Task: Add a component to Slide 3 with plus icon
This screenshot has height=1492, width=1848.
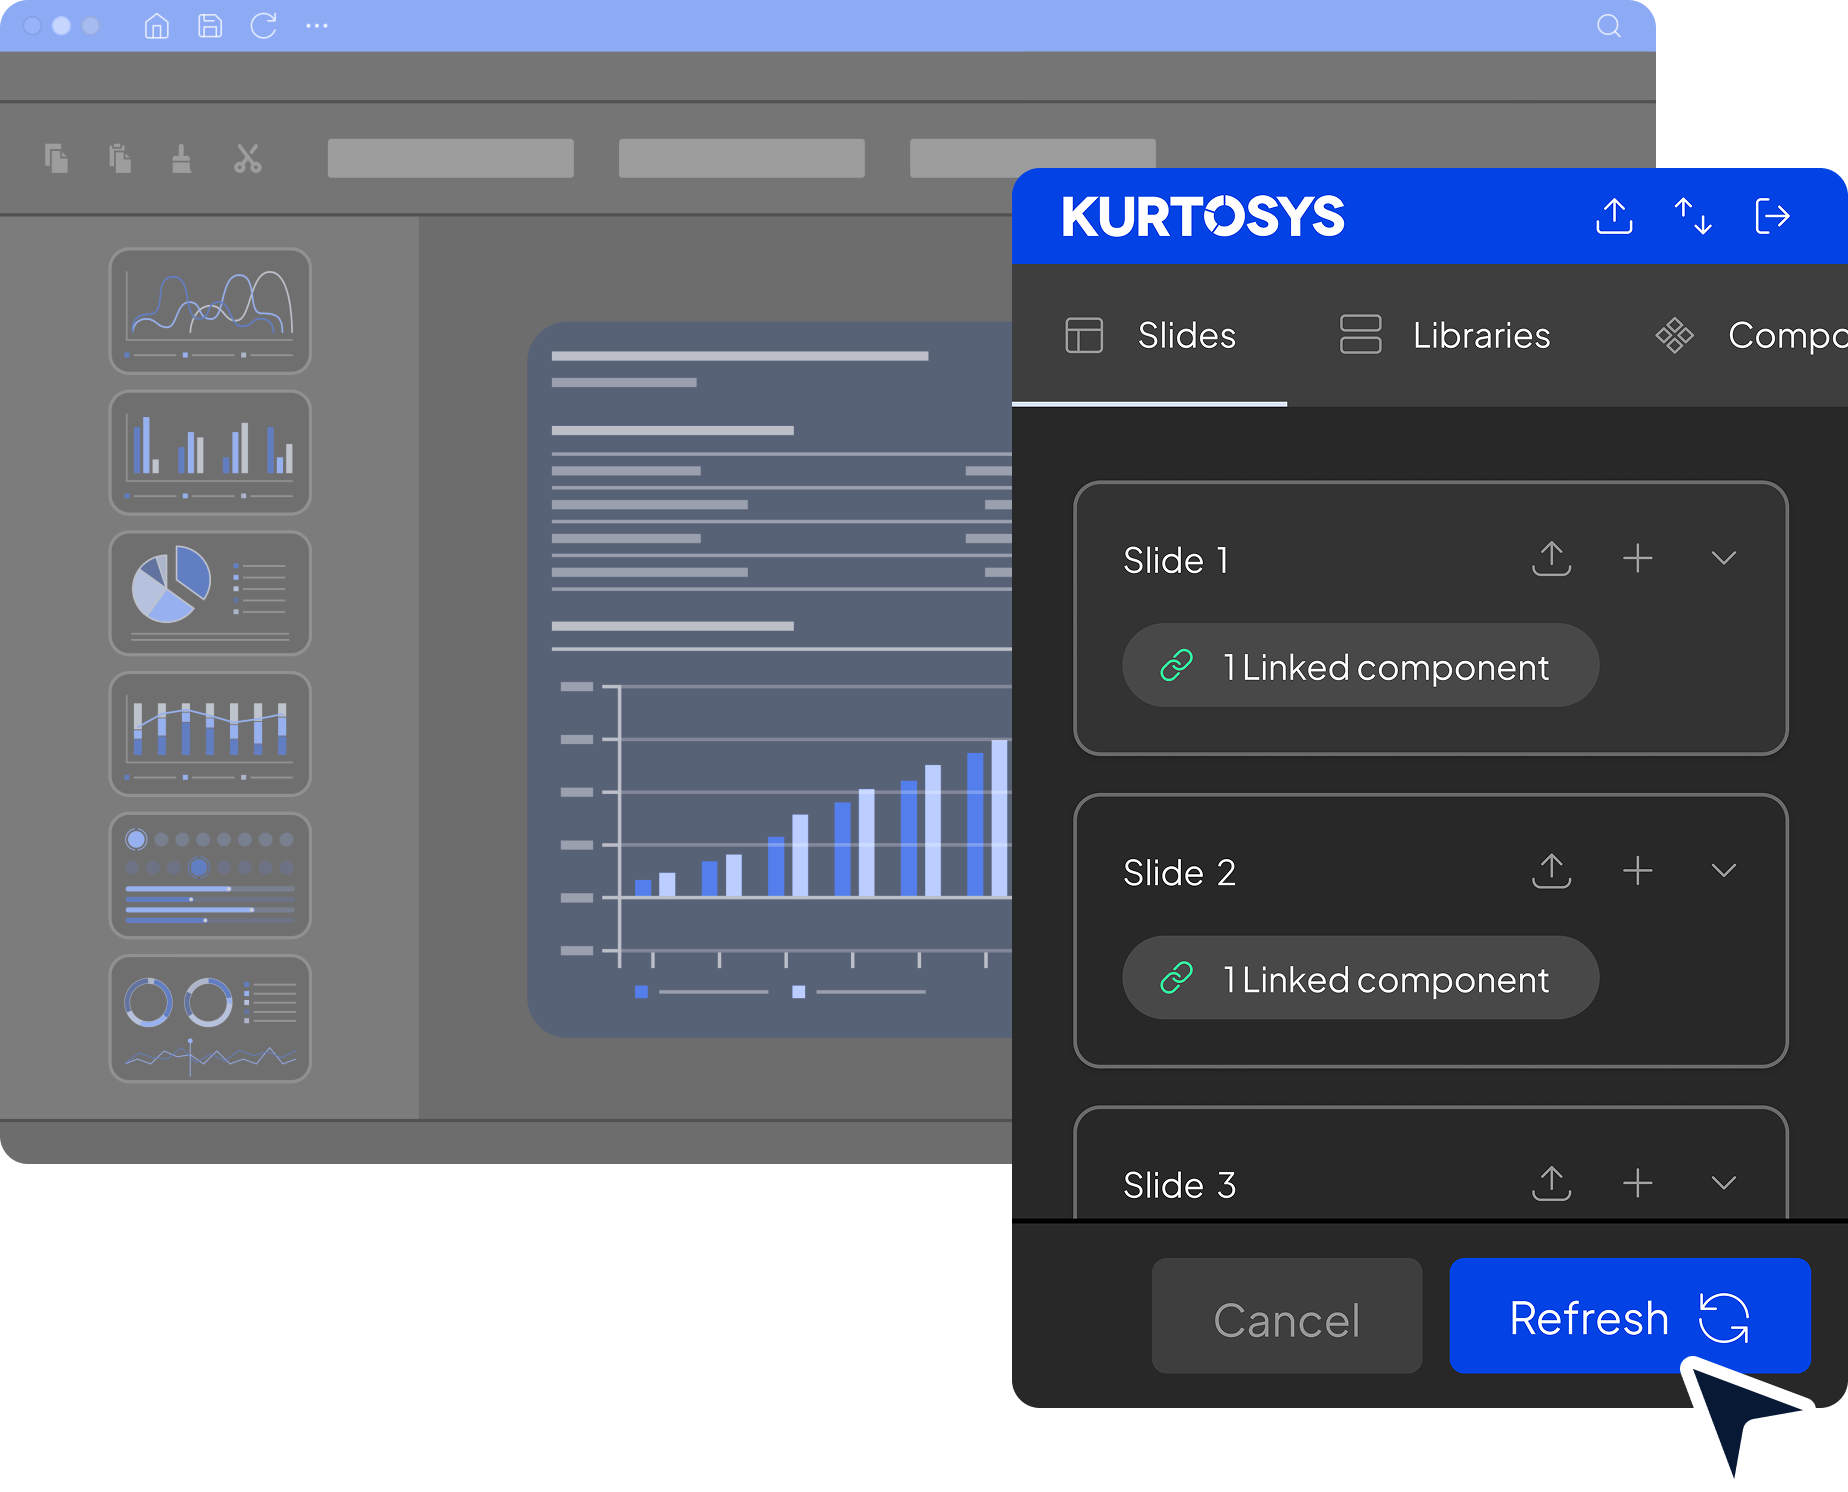Action: coord(1638,1184)
